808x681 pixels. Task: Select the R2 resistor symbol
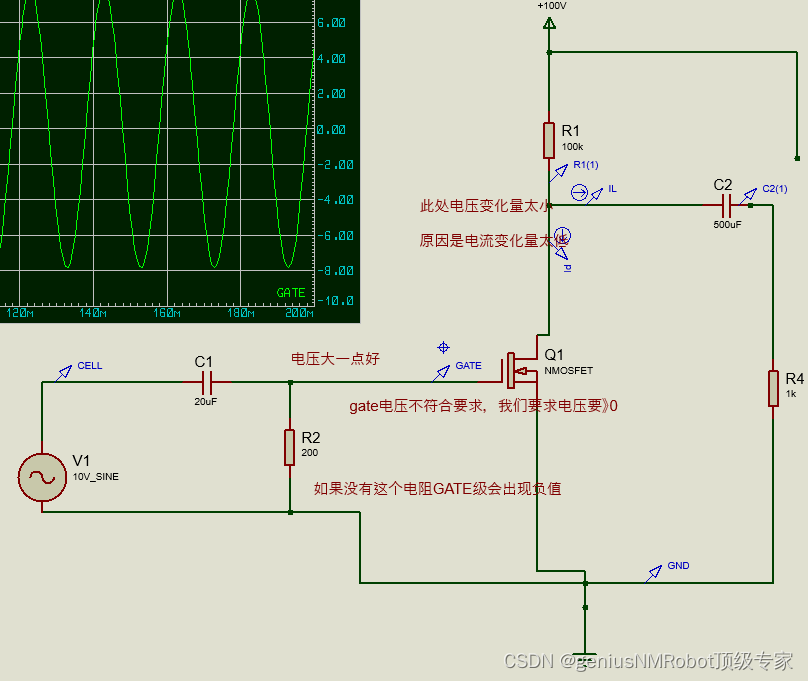(x=290, y=447)
